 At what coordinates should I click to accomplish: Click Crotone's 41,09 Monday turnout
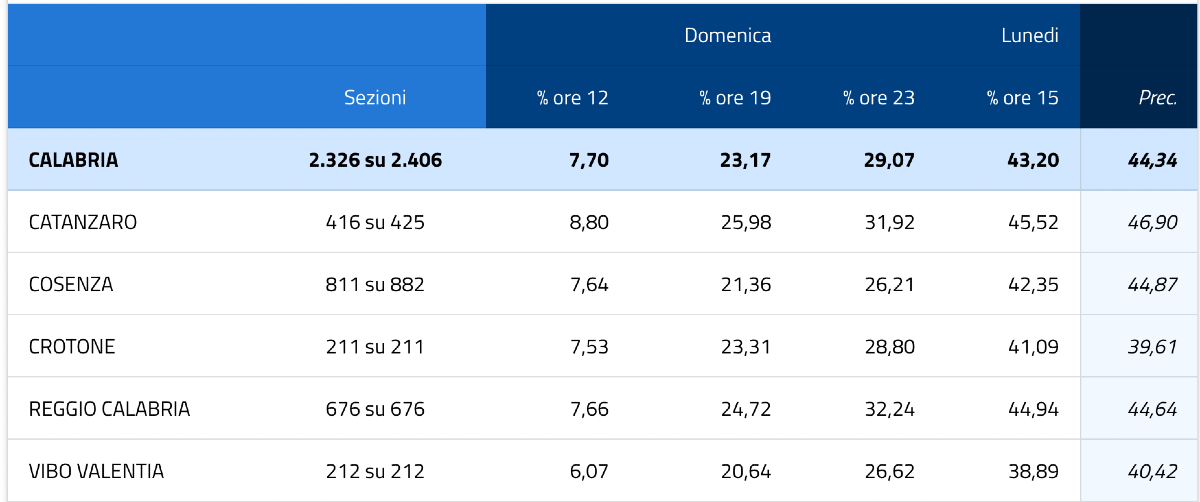tap(1033, 347)
